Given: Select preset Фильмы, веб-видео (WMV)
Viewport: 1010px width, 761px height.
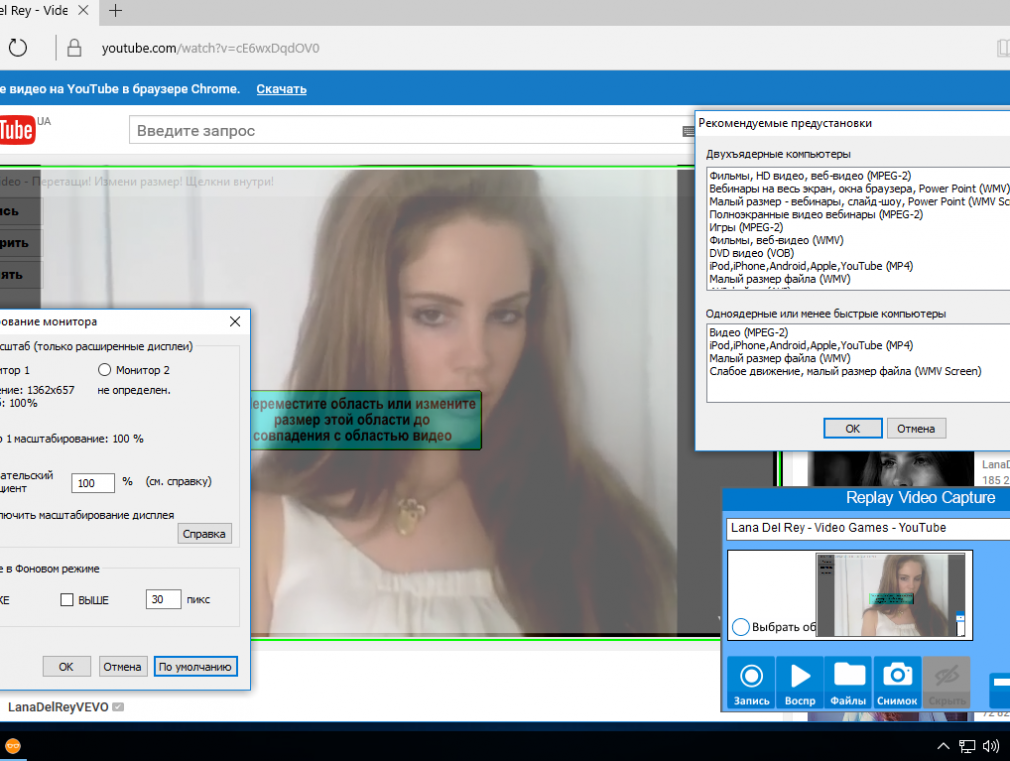Looking at the screenshot, I should coord(776,240).
